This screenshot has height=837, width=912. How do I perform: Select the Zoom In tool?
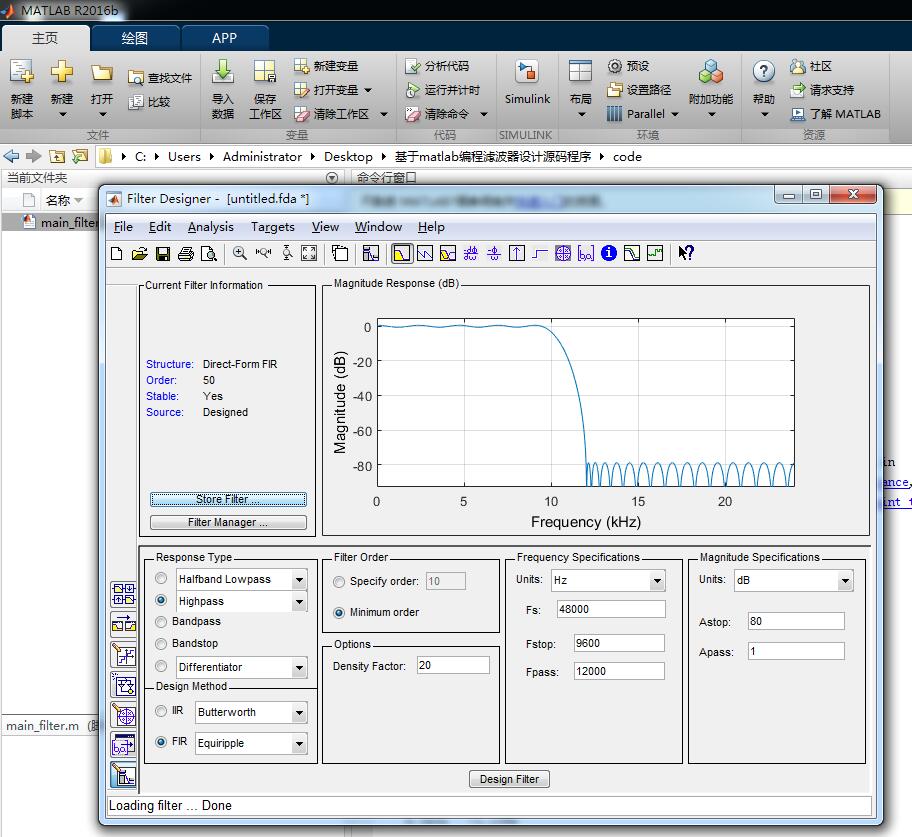click(x=239, y=253)
